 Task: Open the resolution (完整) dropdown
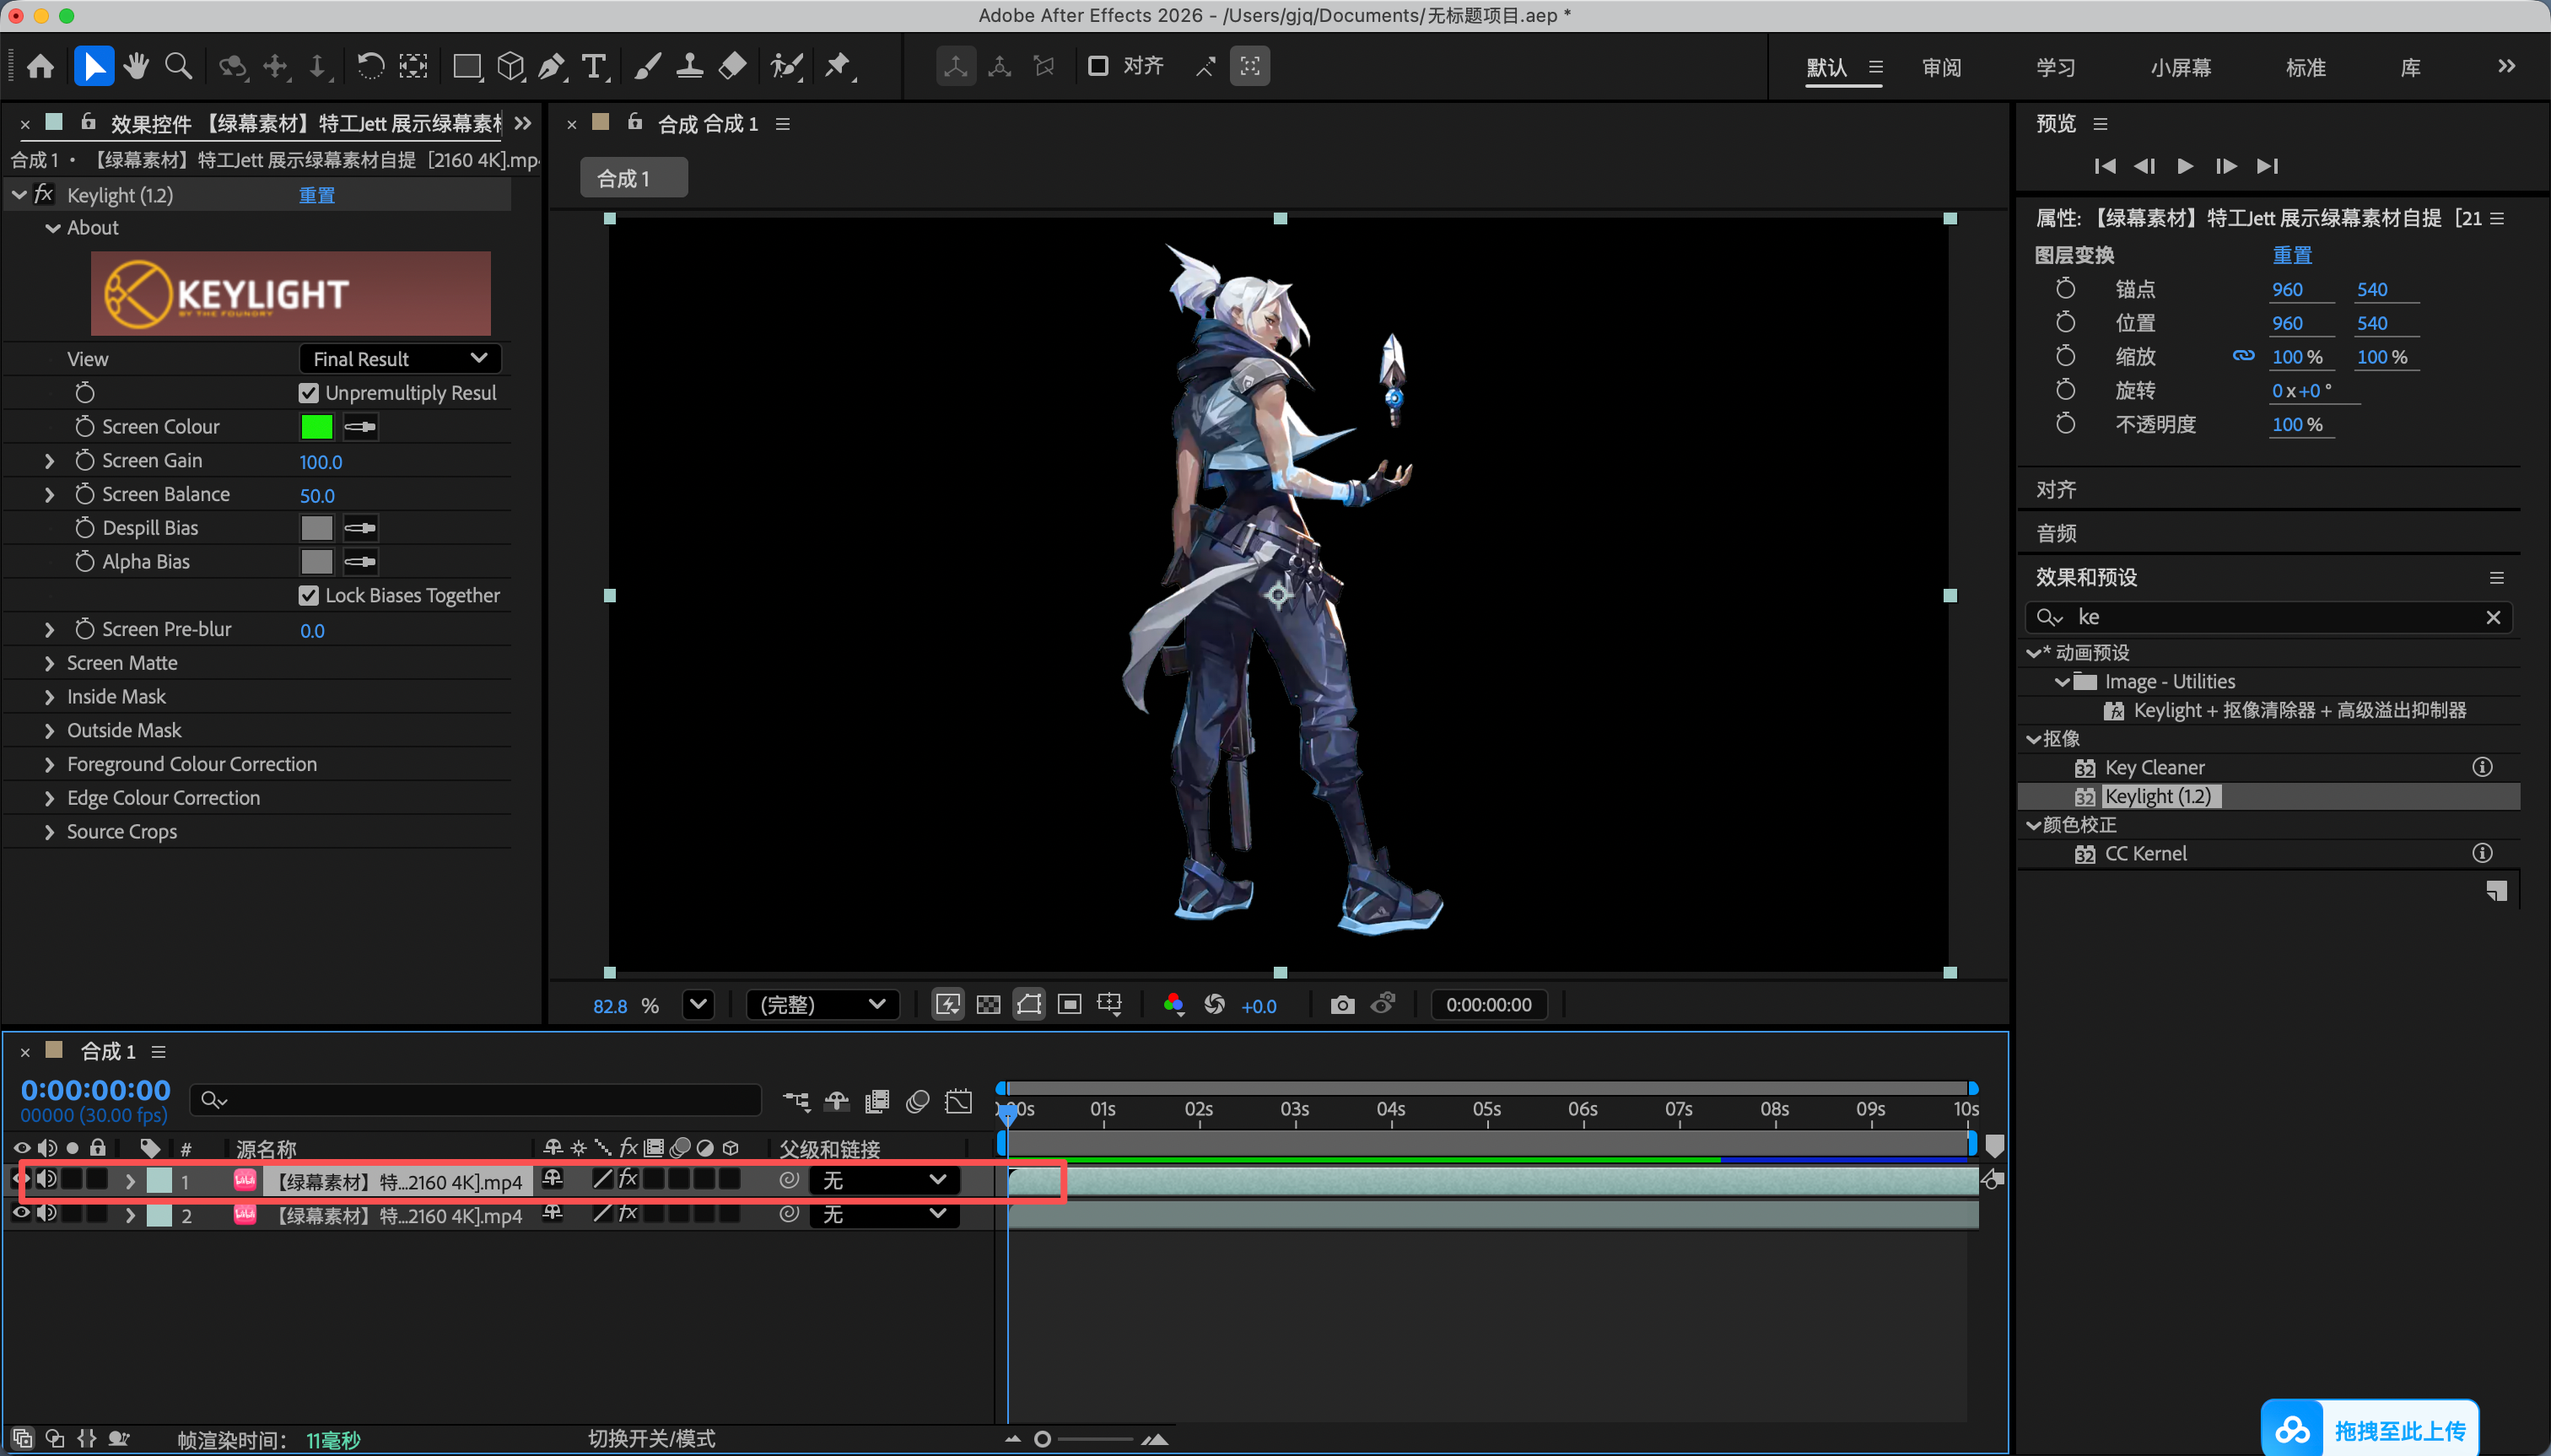coord(822,1005)
